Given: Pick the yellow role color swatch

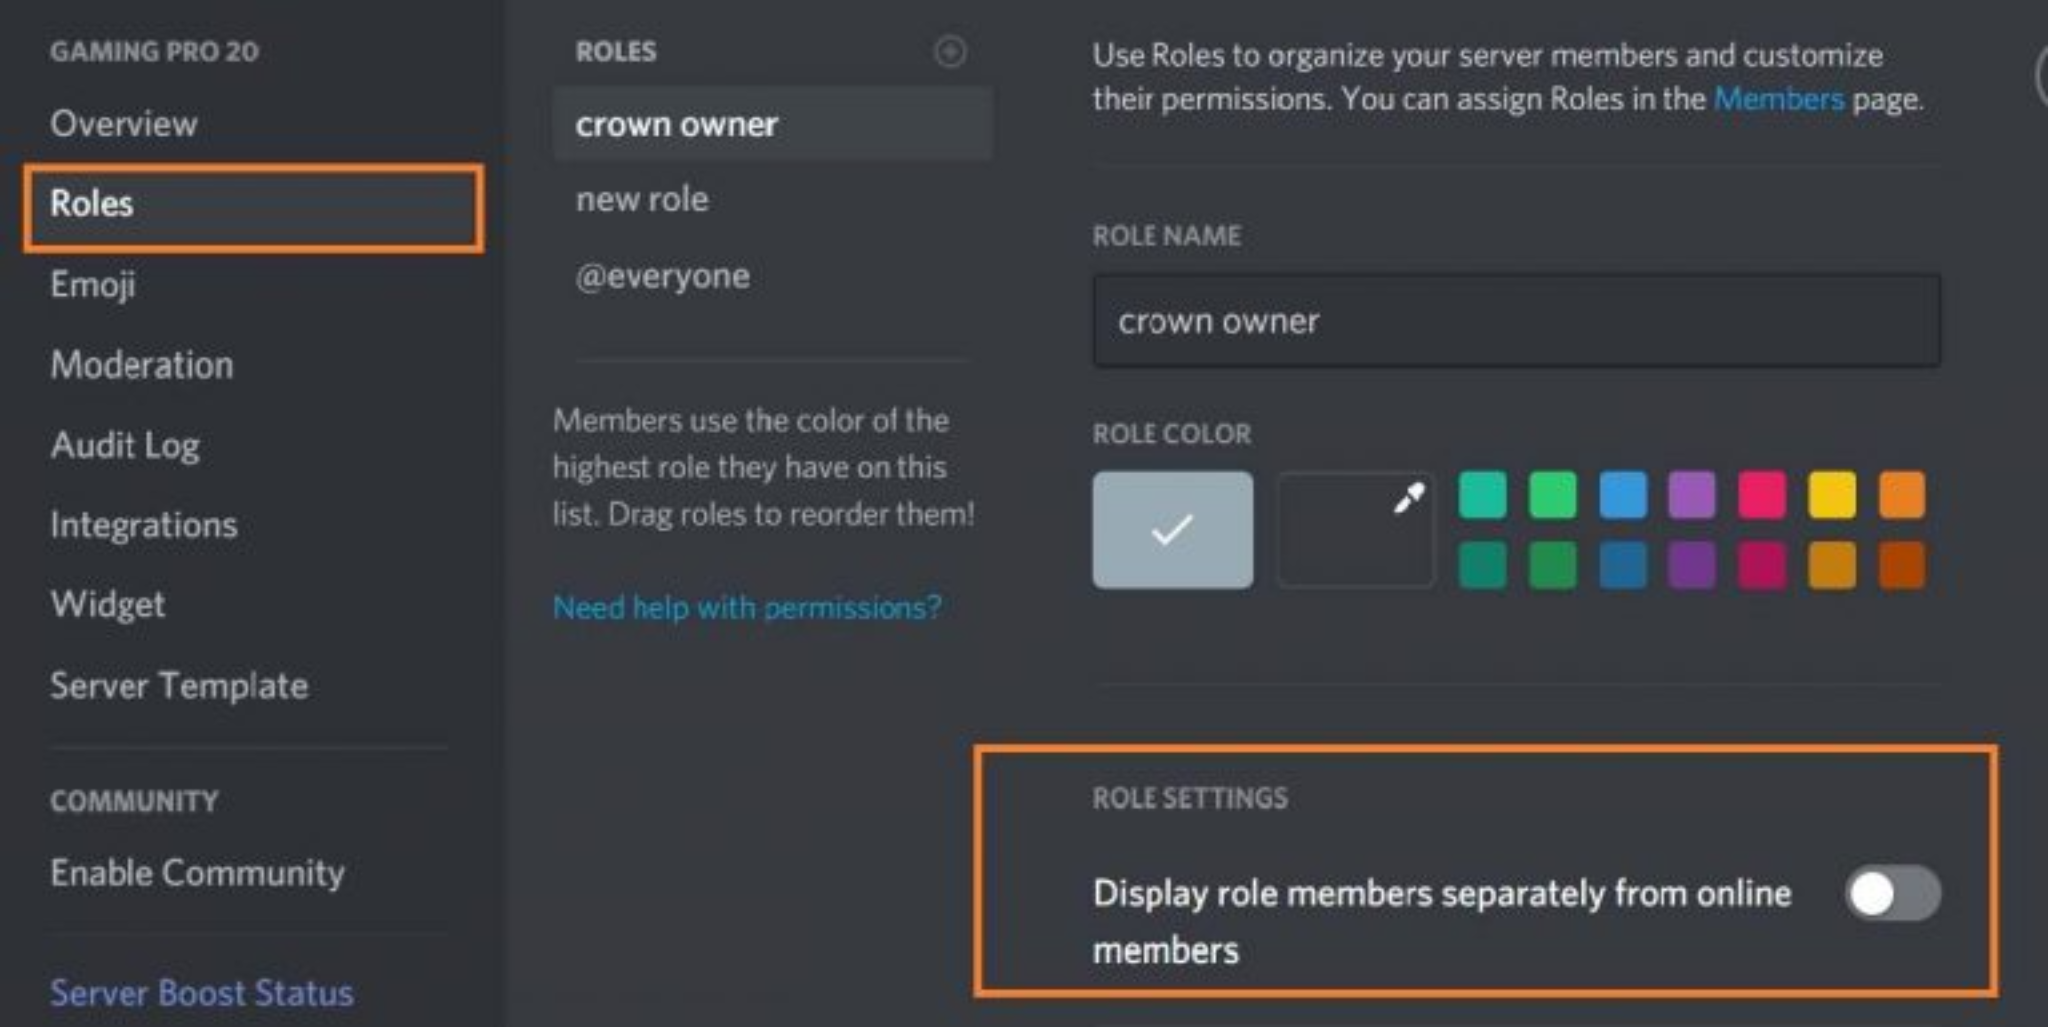Looking at the screenshot, I should click(x=1832, y=495).
